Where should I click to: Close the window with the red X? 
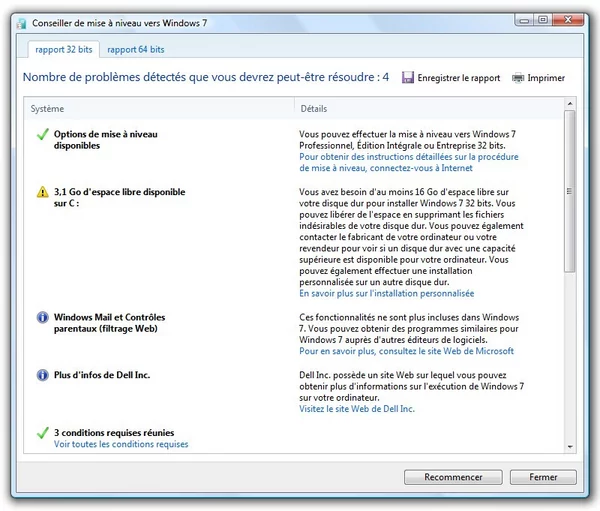tap(567, 20)
